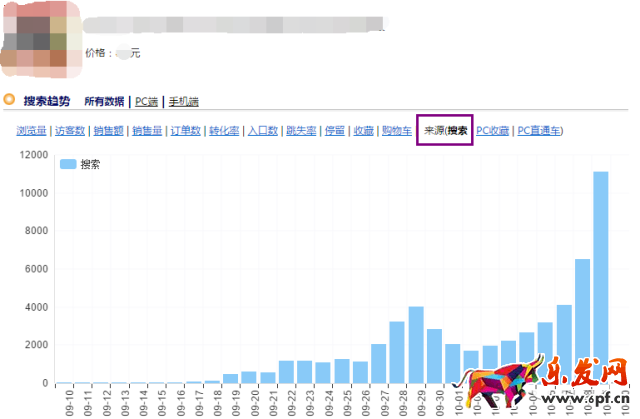Open the 访客数 metric link

pos(71,131)
